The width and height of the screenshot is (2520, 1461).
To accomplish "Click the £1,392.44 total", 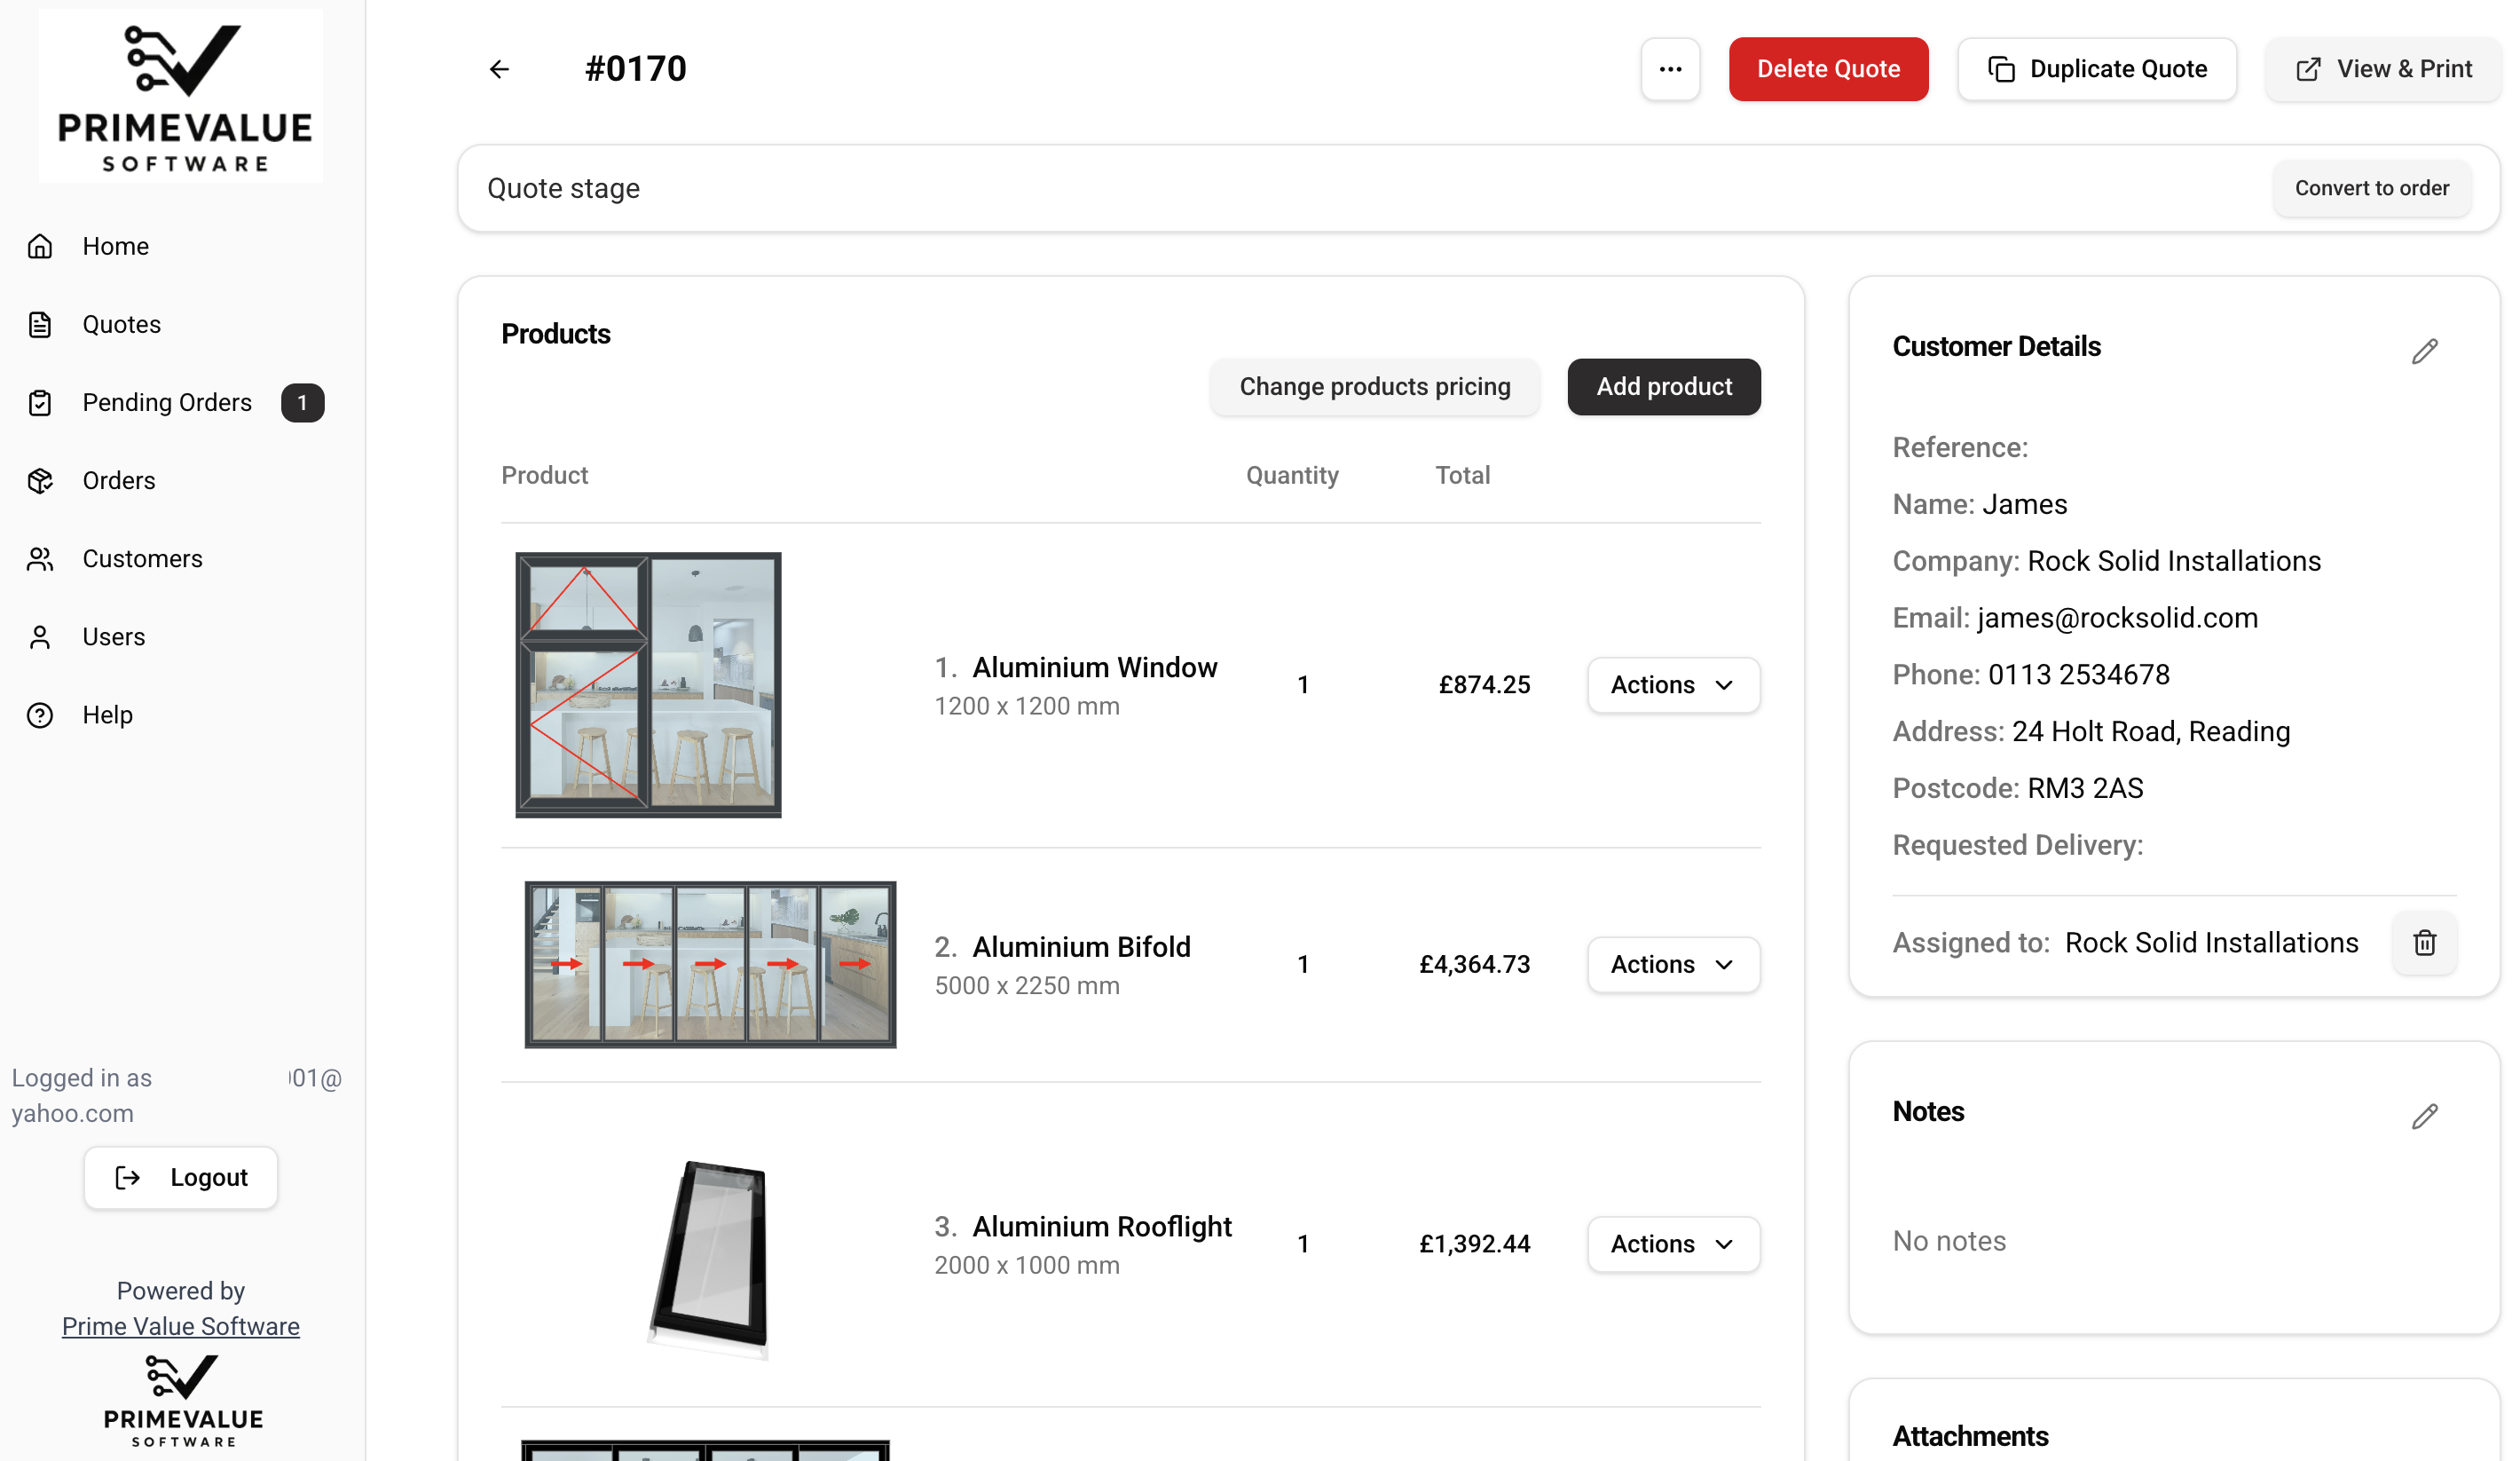I will click(1475, 1244).
